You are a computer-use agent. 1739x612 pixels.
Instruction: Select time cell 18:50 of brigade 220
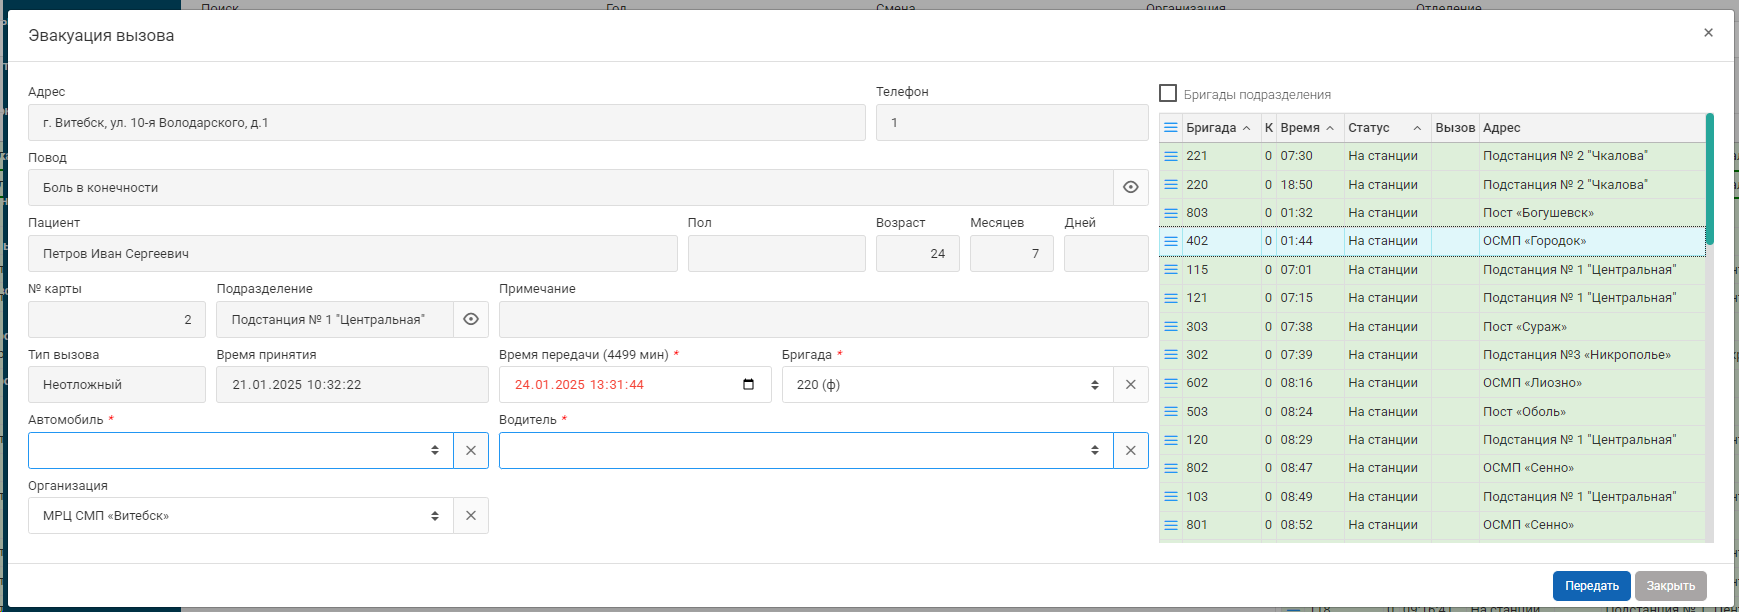pos(1310,185)
